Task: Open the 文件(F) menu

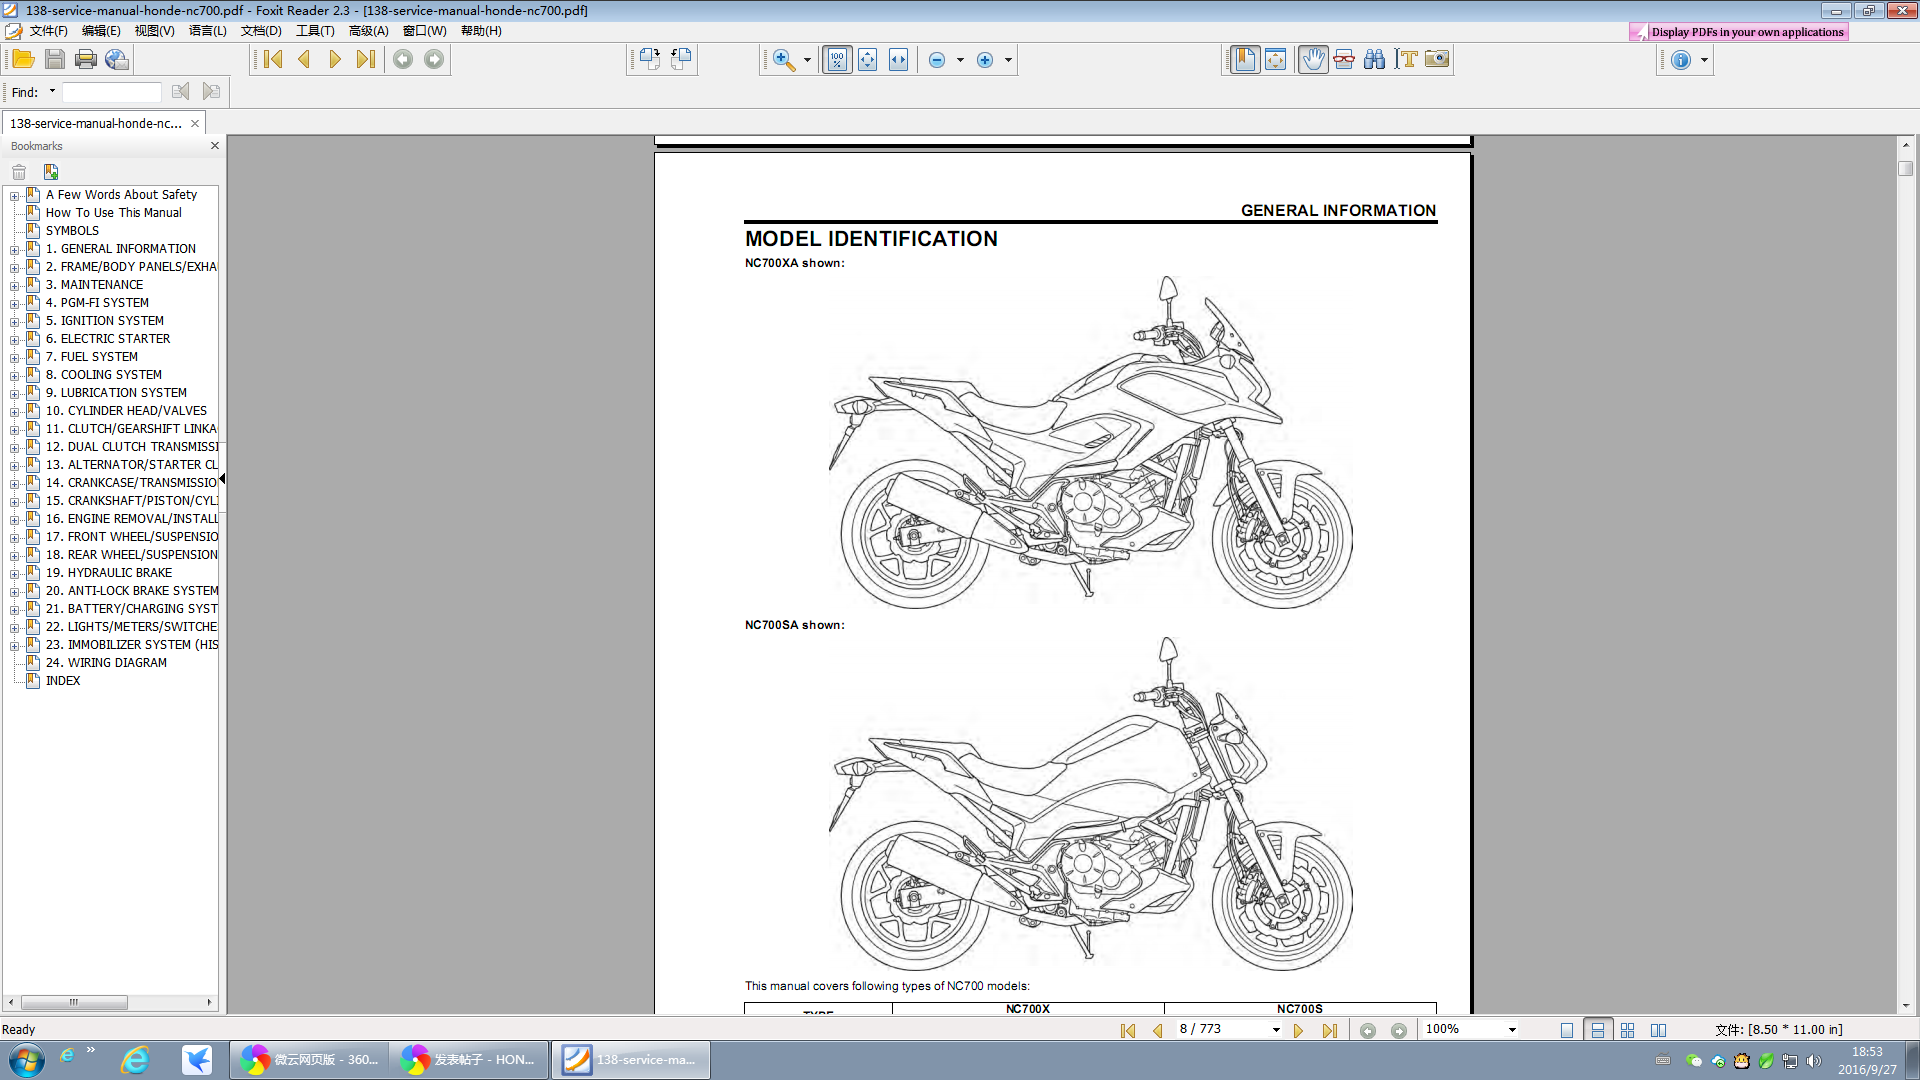Action: click(48, 31)
